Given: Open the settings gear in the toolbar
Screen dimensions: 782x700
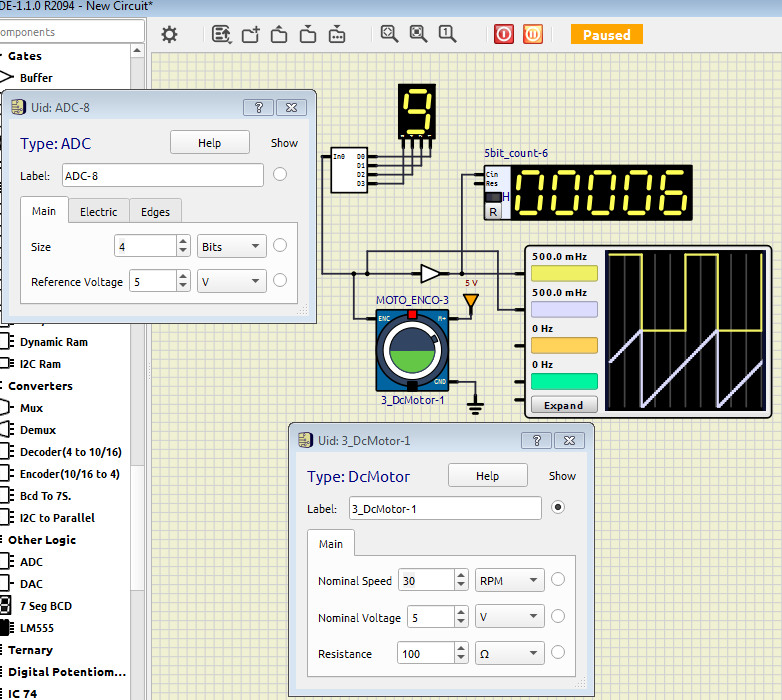Looking at the screenshot, I should [x=170, y=34].
